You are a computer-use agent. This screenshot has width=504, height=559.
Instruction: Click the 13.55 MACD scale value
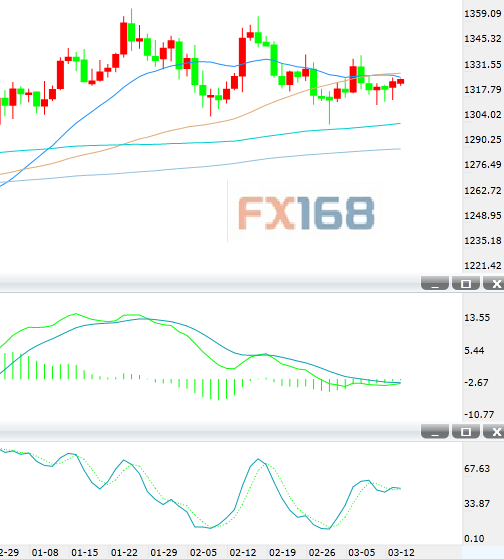[477, 318]
